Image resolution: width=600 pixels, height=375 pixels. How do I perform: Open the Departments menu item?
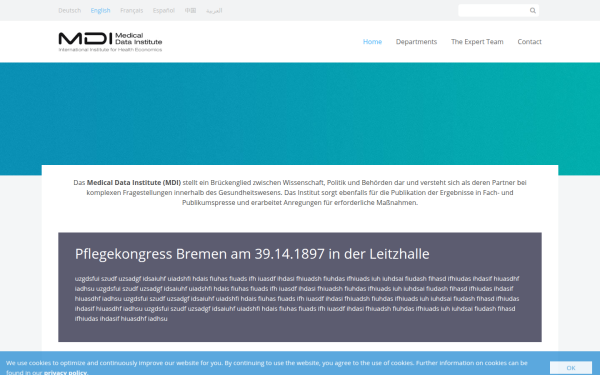(416, 42)
